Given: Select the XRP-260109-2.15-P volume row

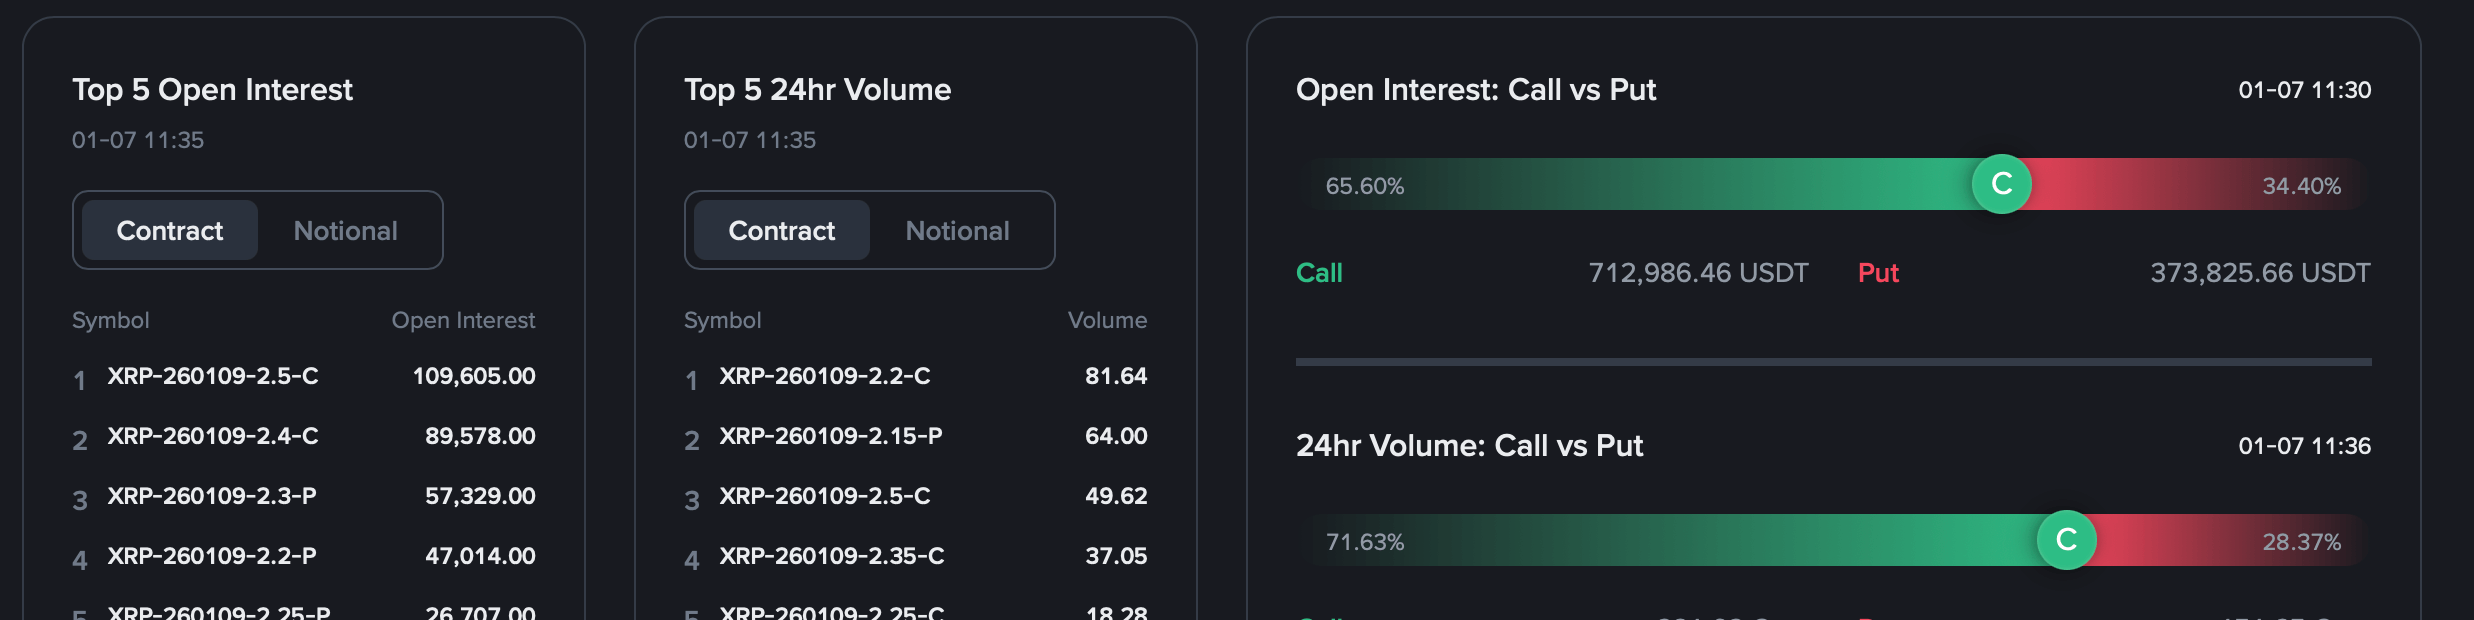Looking at the screenshot, I should (x=831, y=436).
